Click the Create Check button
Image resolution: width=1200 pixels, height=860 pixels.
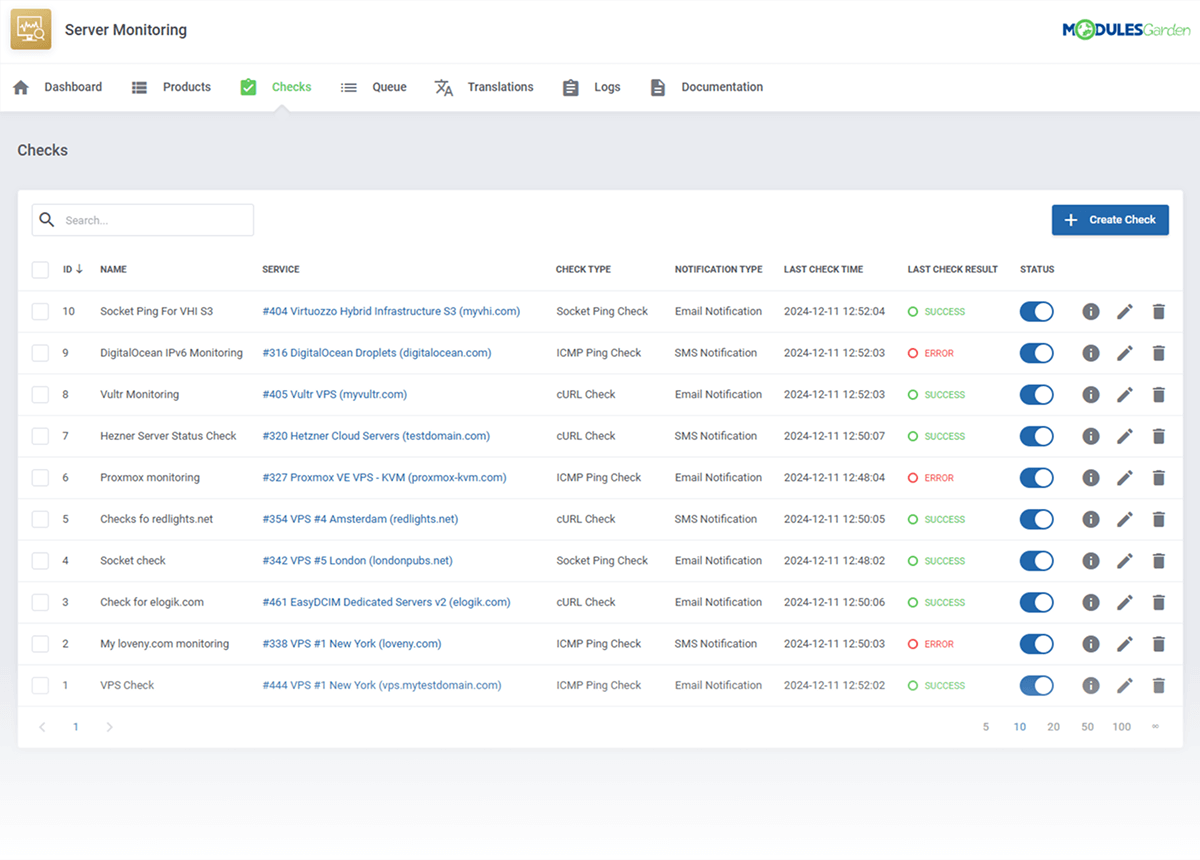point(1110,220)
